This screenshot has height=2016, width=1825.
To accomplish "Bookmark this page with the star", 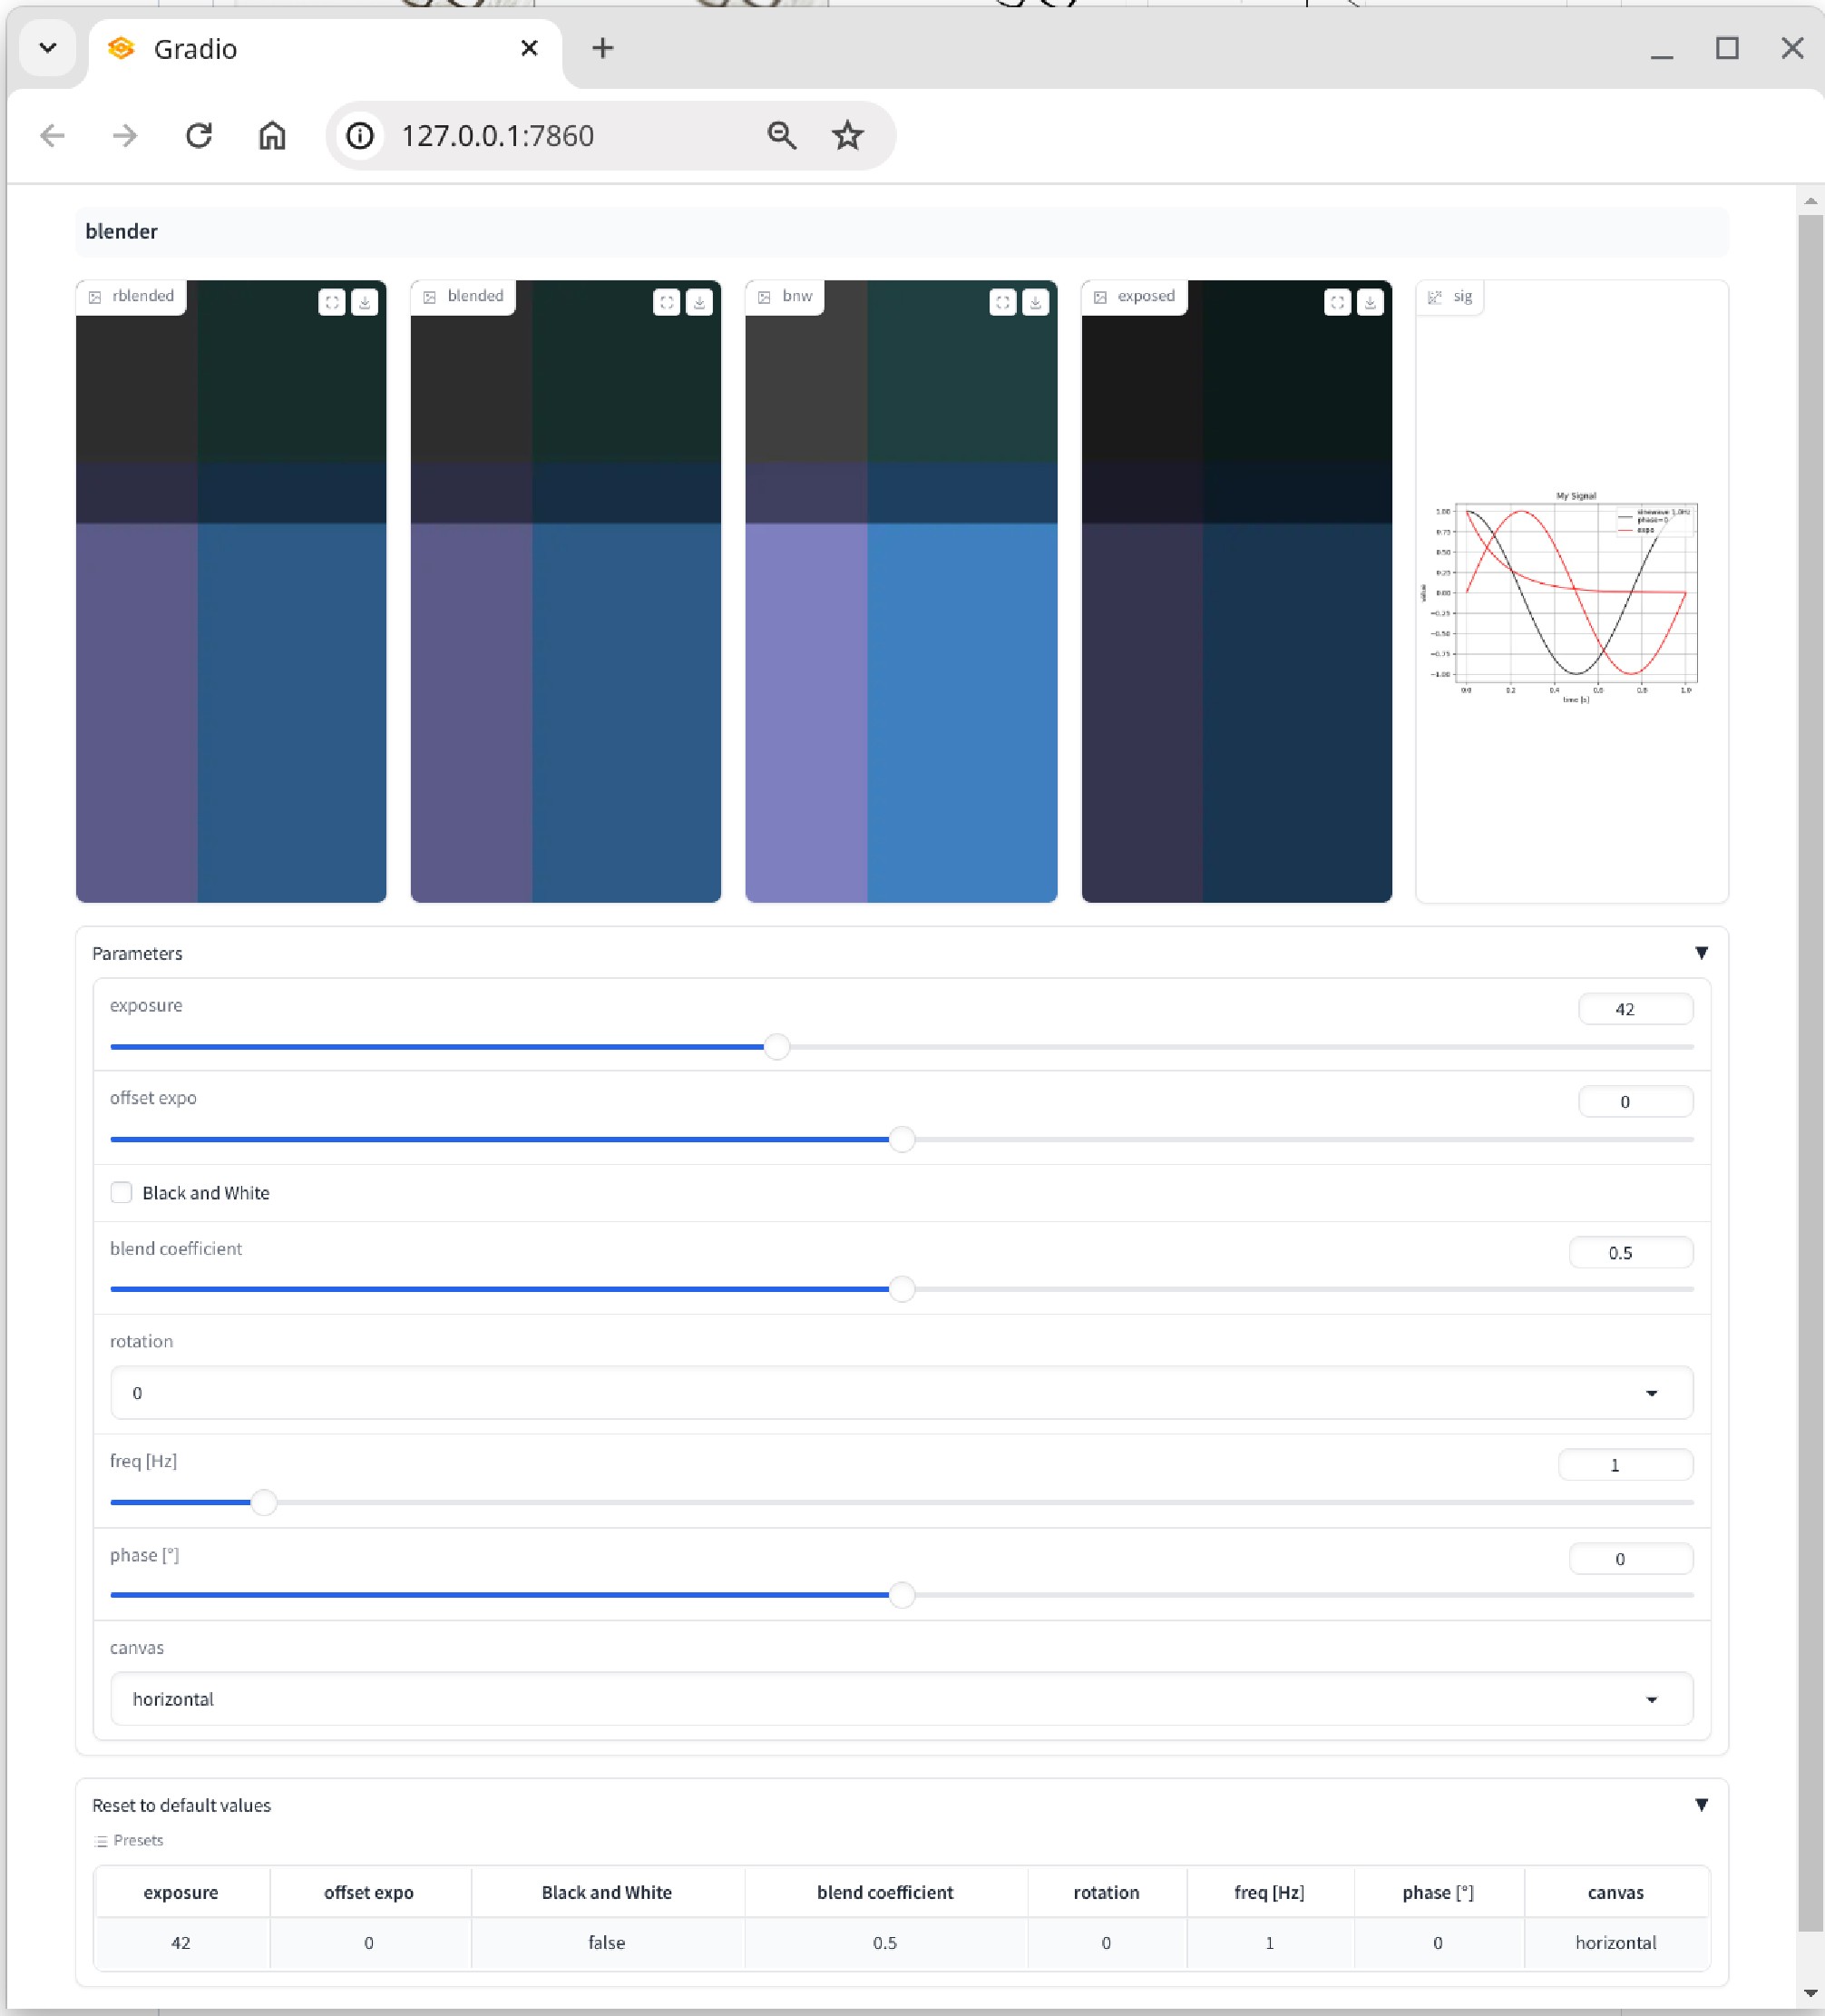I will [x=848, y=135].
